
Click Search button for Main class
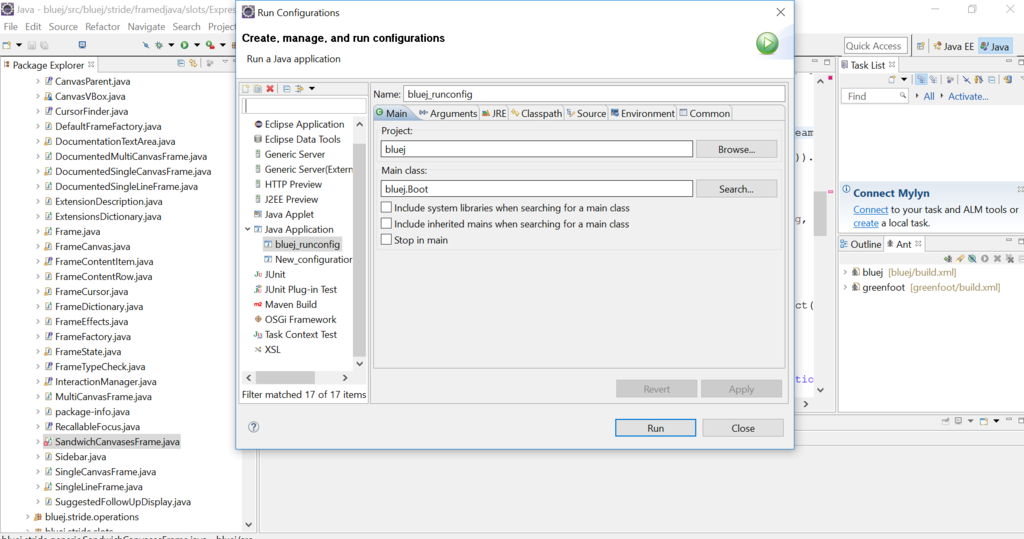tap(737, 189)
